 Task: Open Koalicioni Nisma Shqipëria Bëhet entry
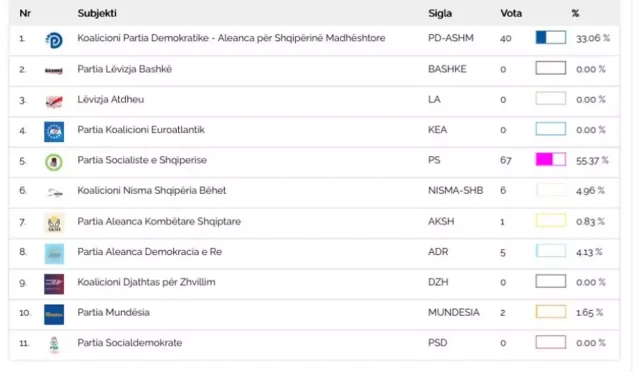coord(151,191)
